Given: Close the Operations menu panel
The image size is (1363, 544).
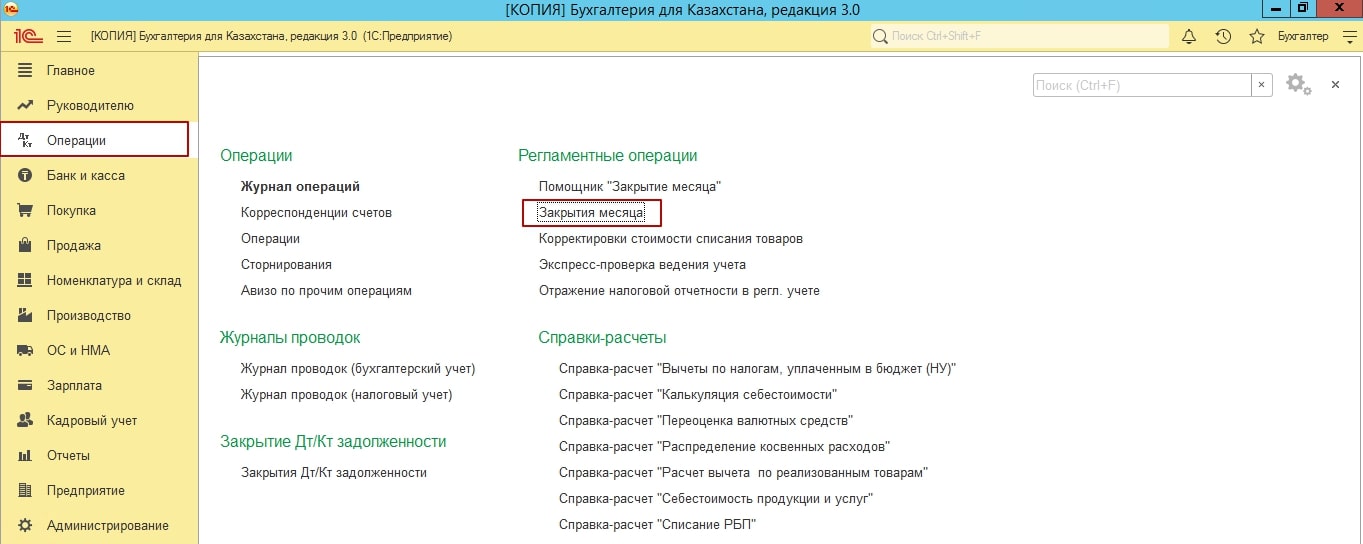Looking at the screenshot, I should pyautogui.click(x=1335, y=85).
